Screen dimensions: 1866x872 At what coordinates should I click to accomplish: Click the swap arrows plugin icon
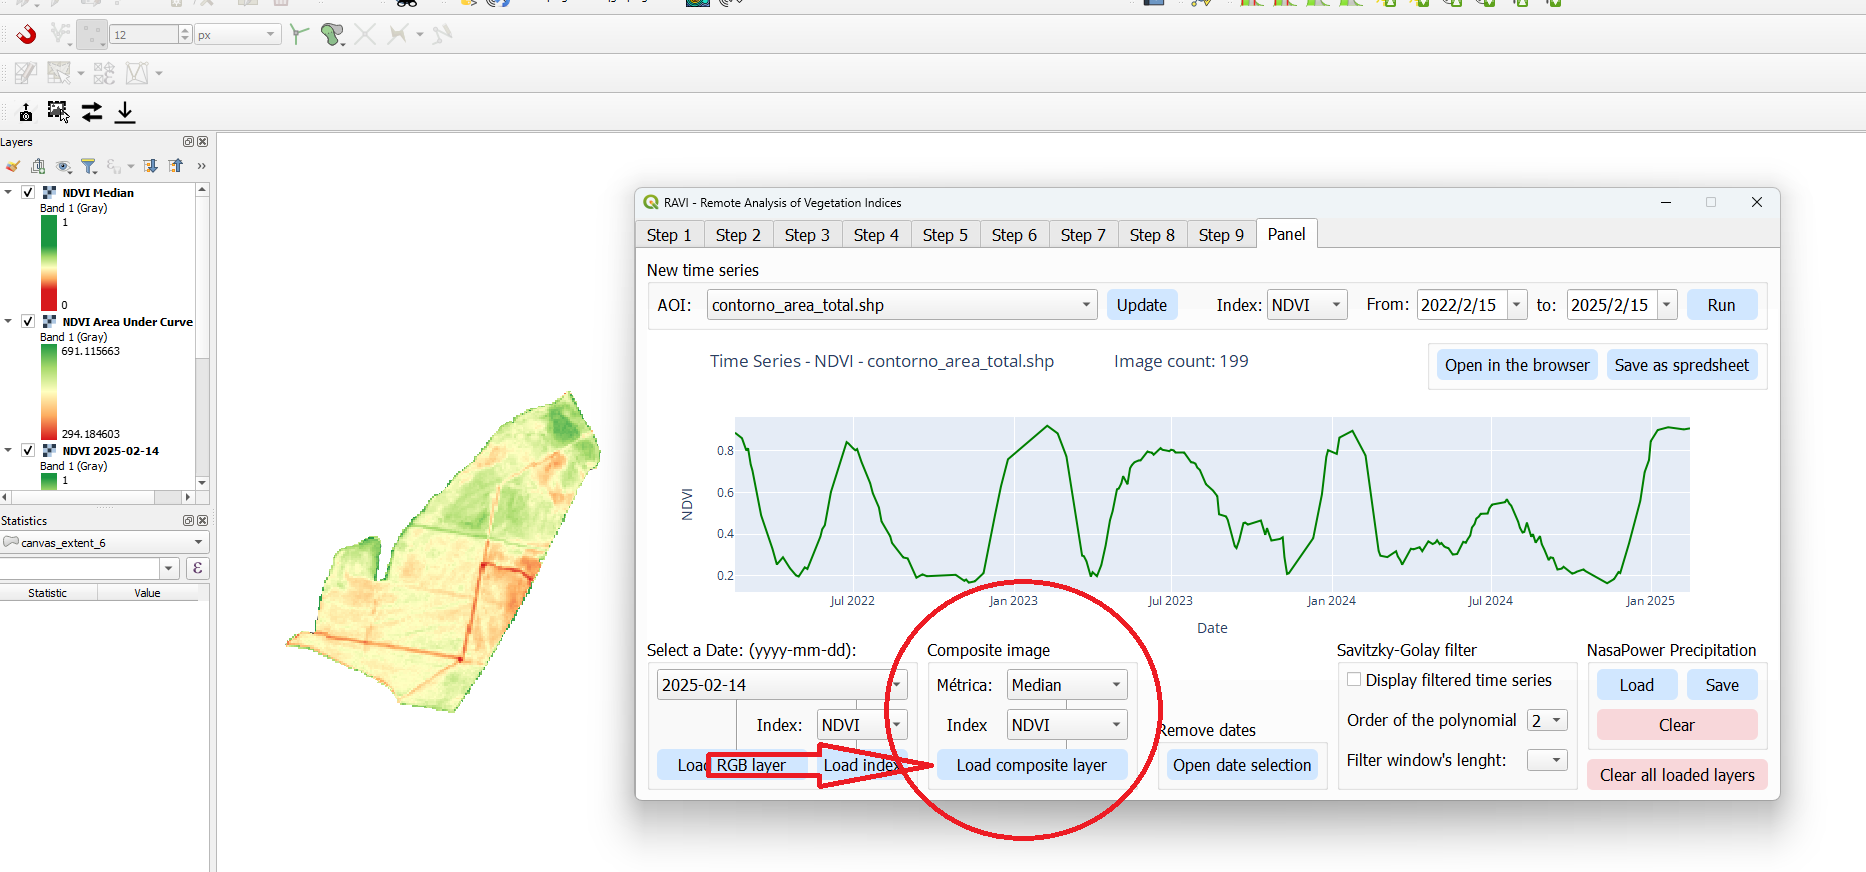coord(92,112)
